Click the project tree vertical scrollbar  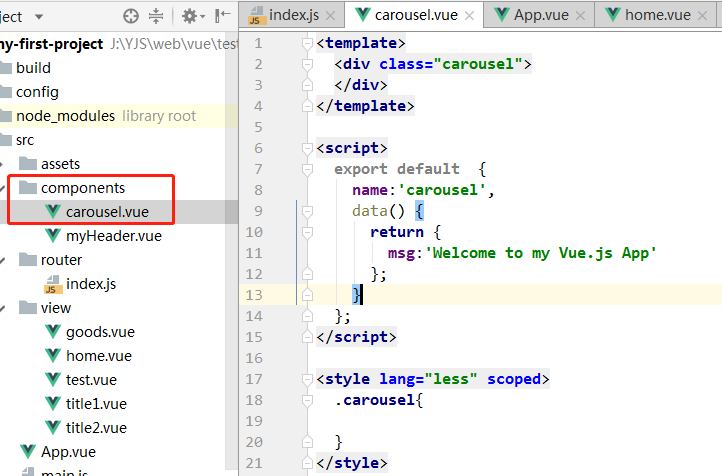231,251
